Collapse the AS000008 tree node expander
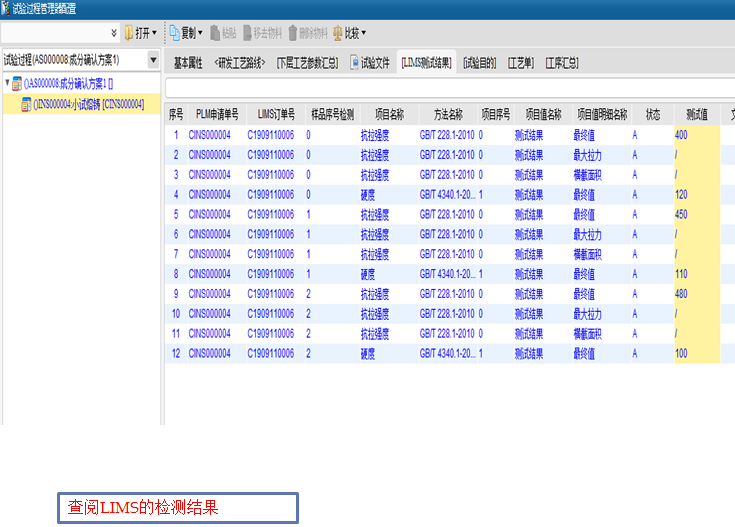This screenshot has width=735, height=527. (8, 85)
